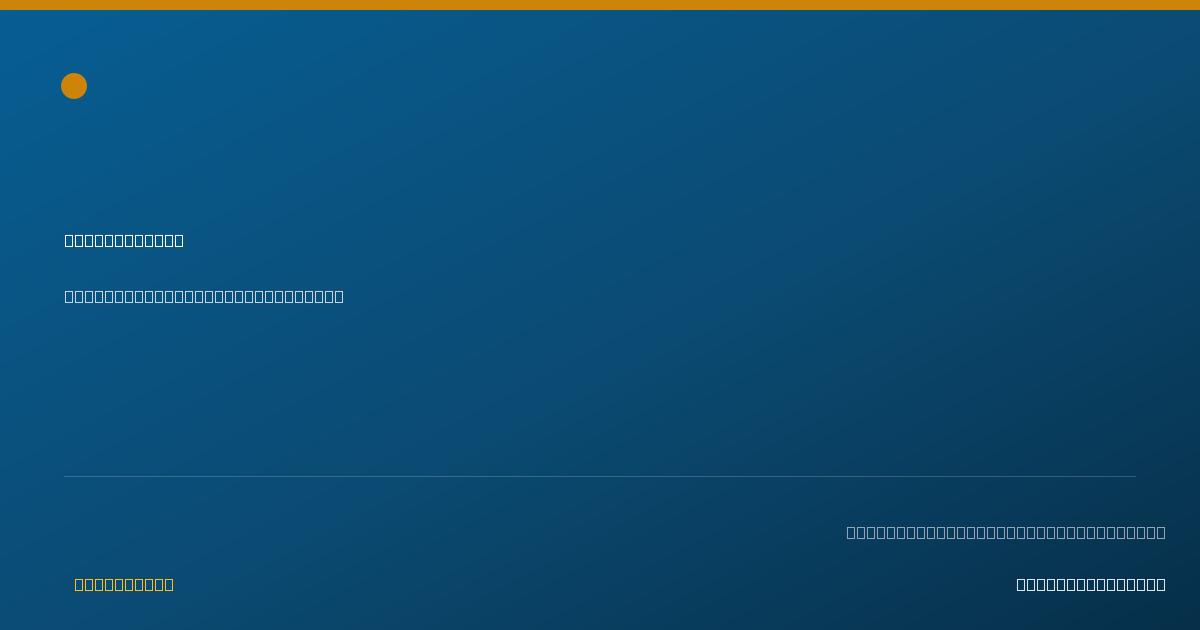Click the first character of the white heading
Screen dimensions: 1200x630
(69, 240)
